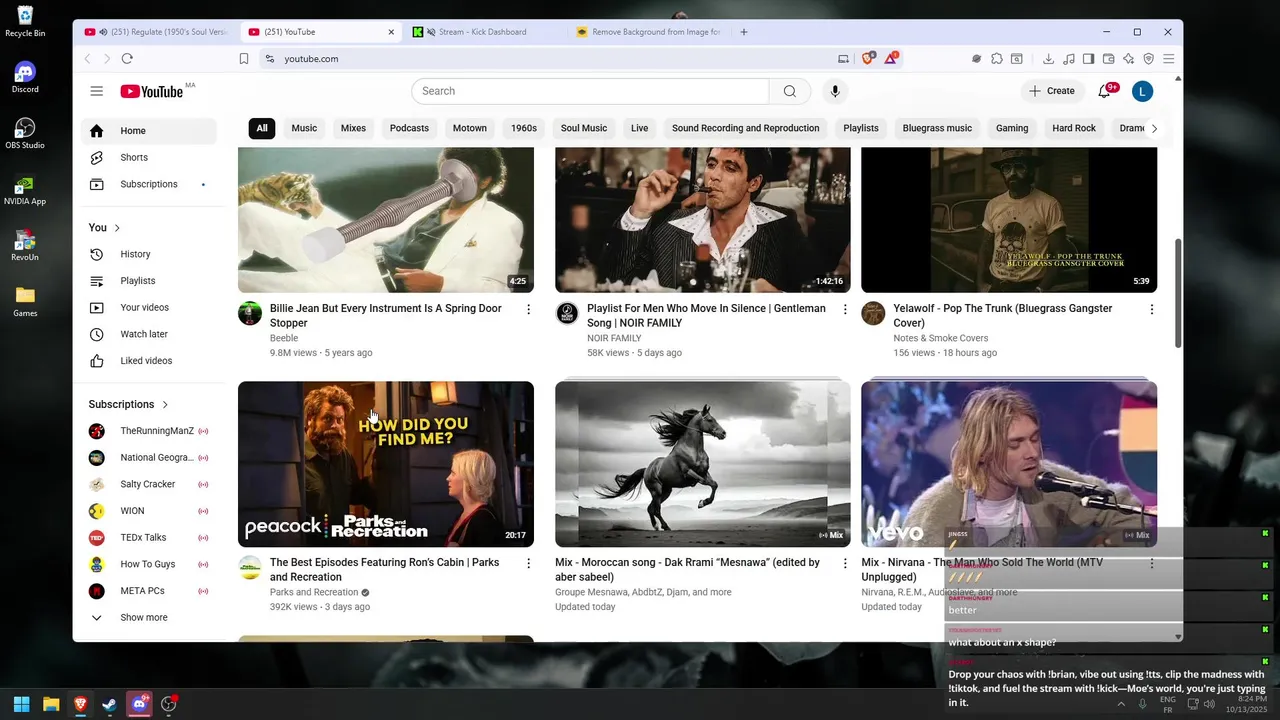
Task: Open options for Parks and Recreation video
Action: point(529,564)
